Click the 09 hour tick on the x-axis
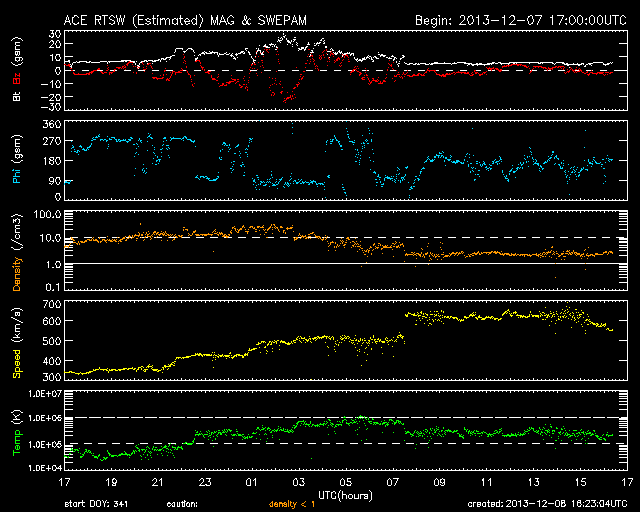640x512 pixels. 440,482
